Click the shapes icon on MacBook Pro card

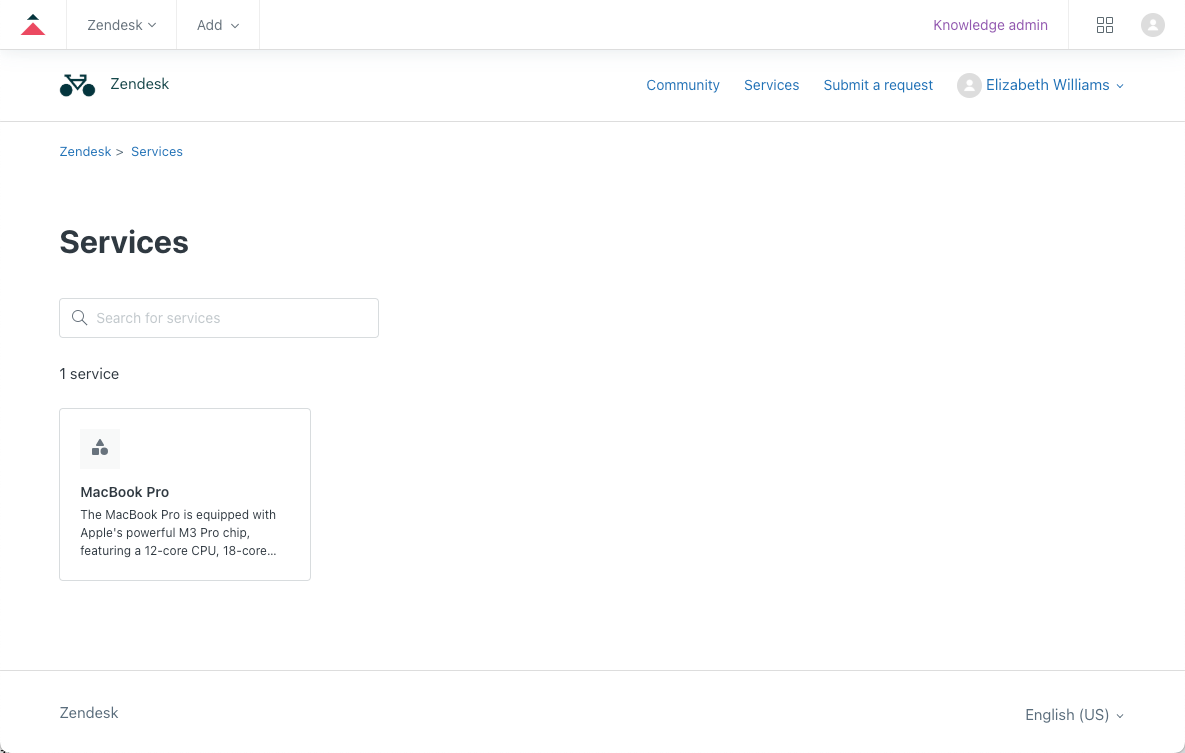click(x=100, y=448)
